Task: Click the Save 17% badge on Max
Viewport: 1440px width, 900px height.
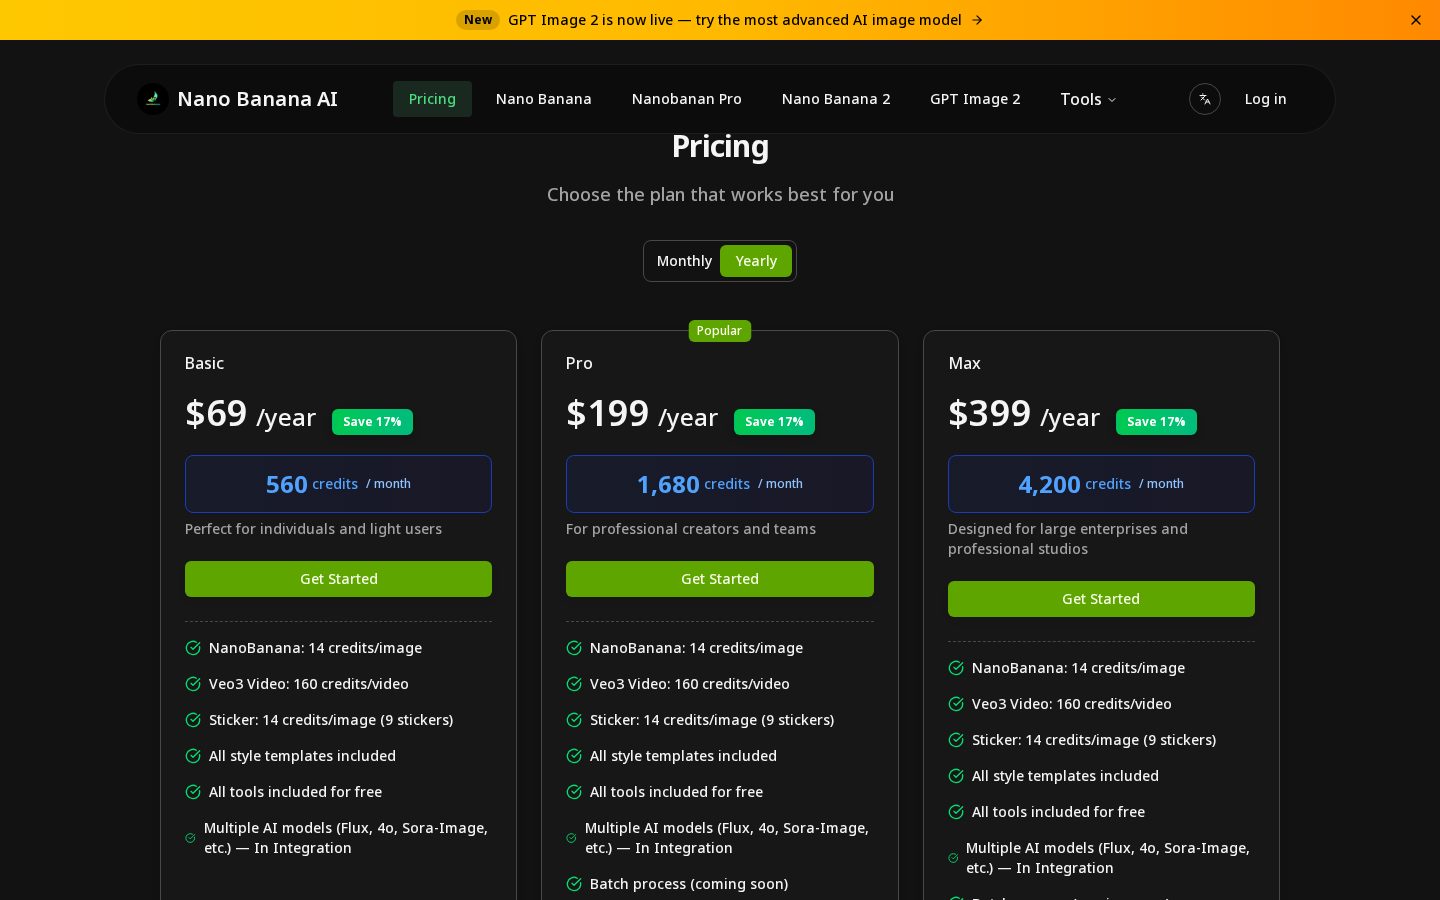Action: click(x=1156, y=422)
